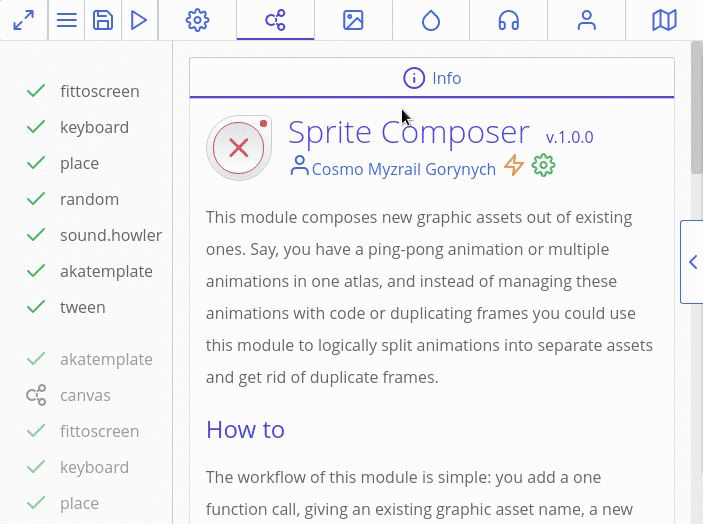Open the UI styles droplet tab
Screen dimensions: 703x524
[x=431, y=20]
